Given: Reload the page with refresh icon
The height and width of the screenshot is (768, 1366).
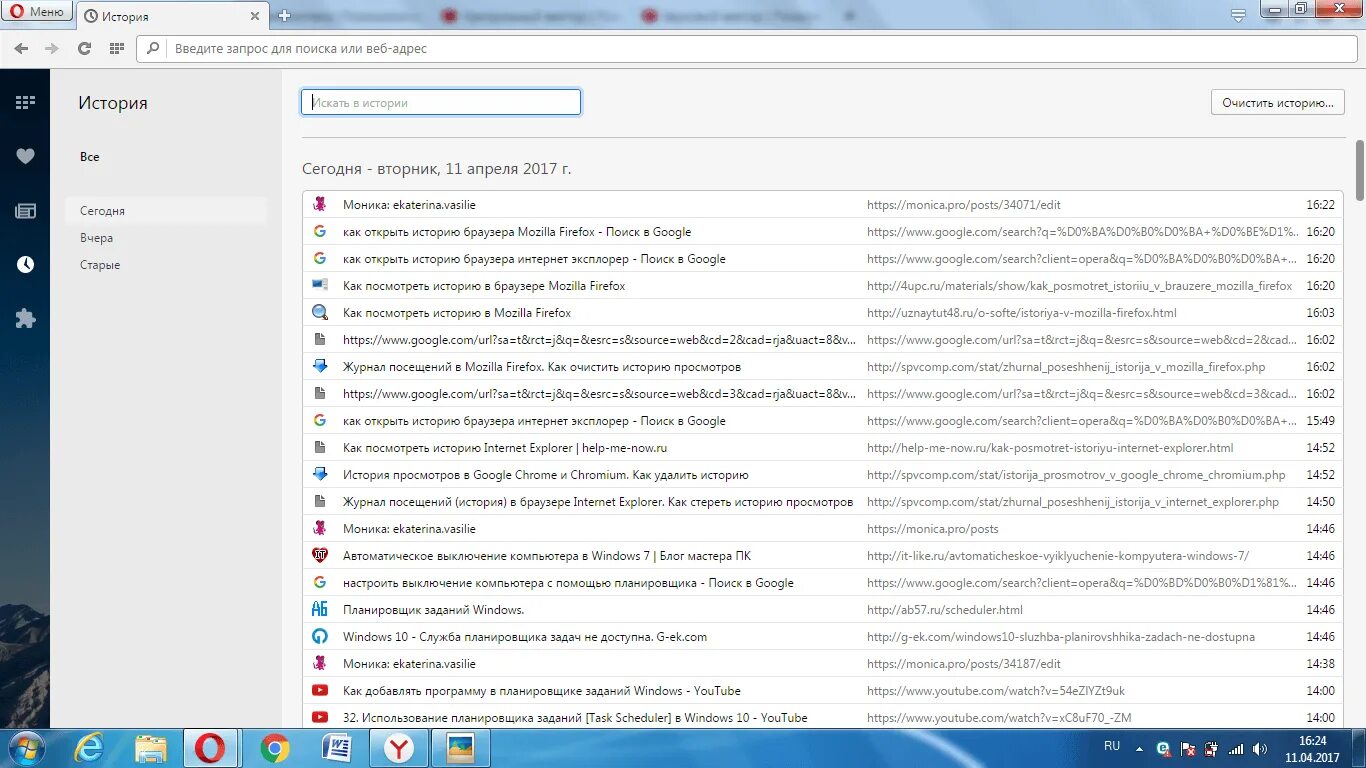Looking at the screenshot, I should (84, 48).
